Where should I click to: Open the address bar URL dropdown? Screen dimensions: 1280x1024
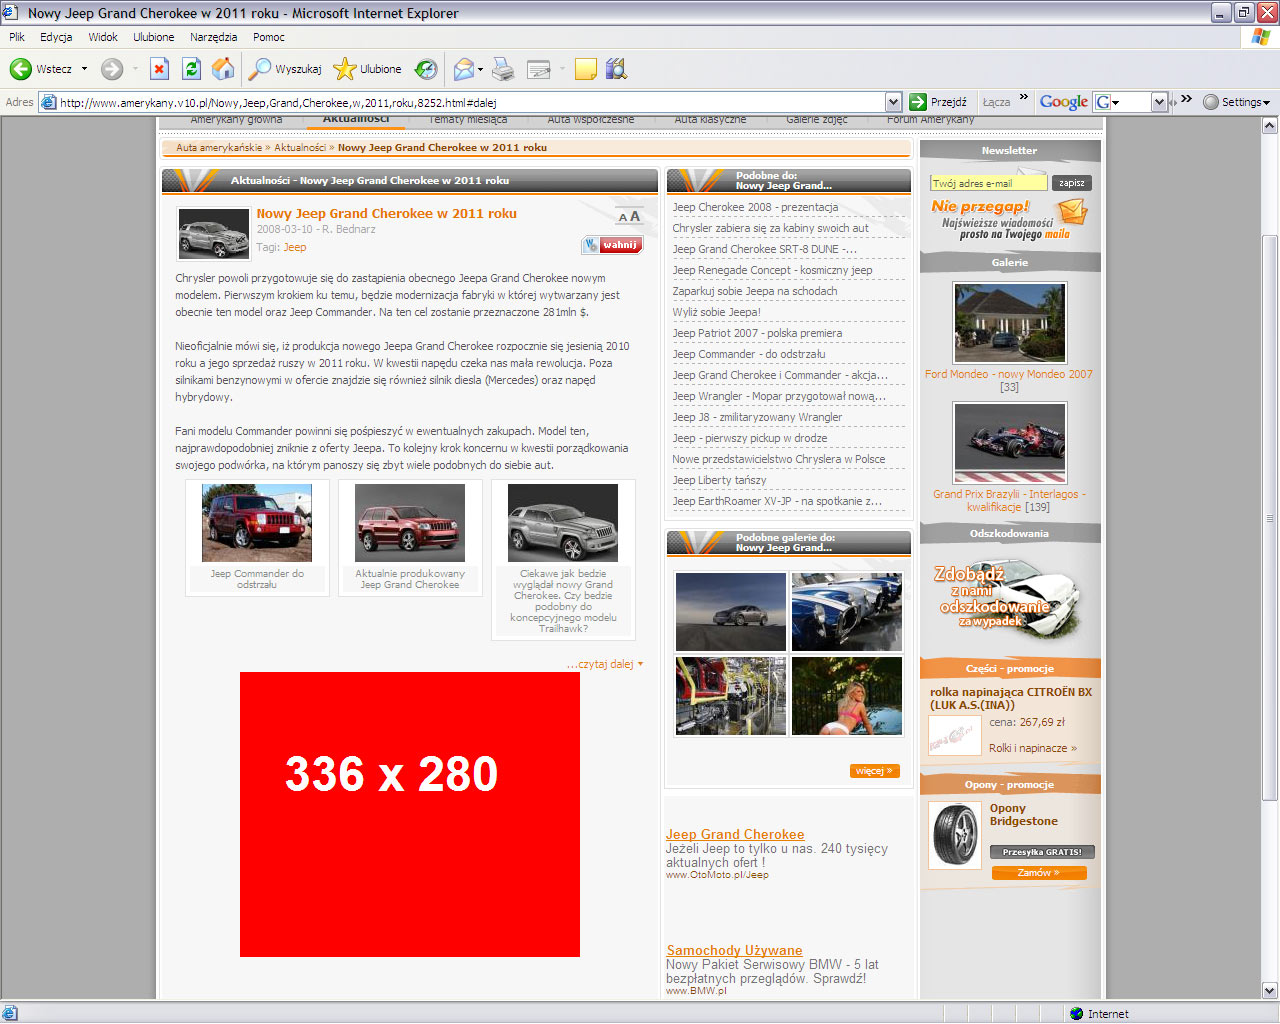[x=893, y=102]
